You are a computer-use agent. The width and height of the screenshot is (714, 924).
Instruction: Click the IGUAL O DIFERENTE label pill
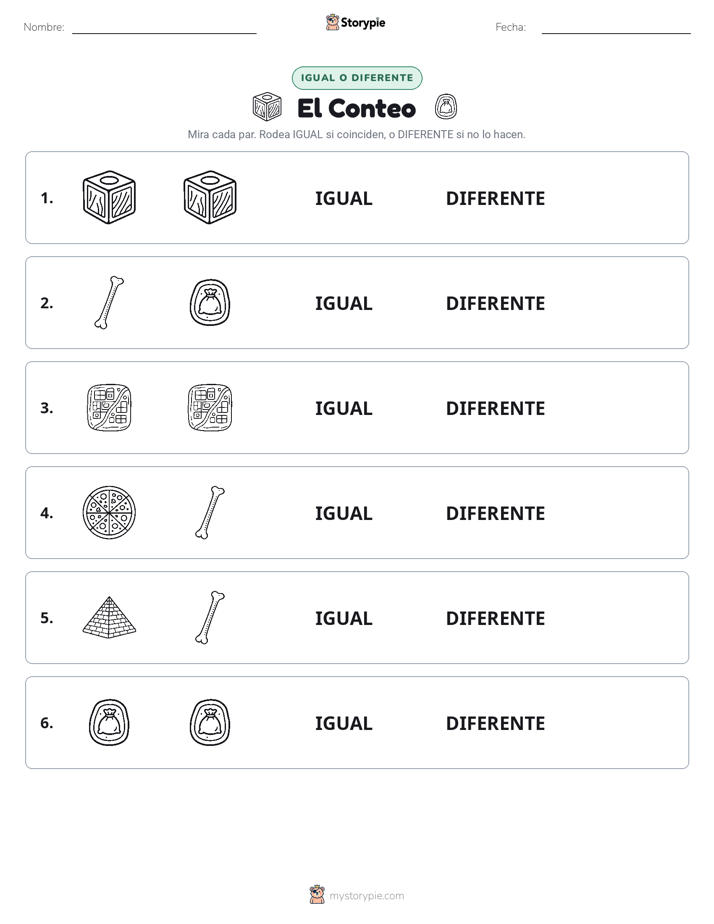[x=357, y=78]
